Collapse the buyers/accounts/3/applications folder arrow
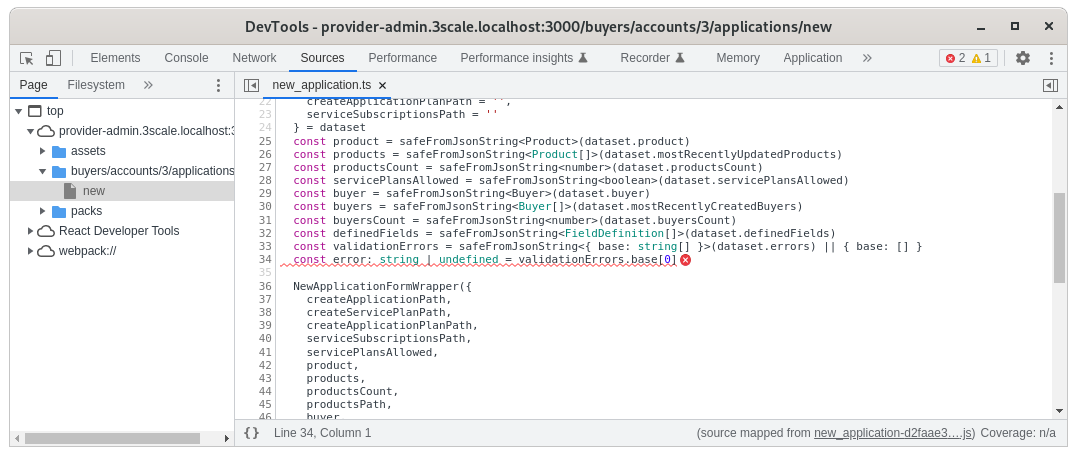1077x456 pixels. click(x=43, y=171)
